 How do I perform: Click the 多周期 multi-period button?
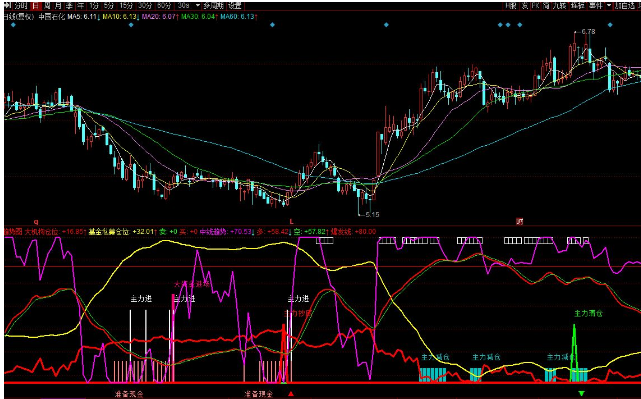(214, 6)
